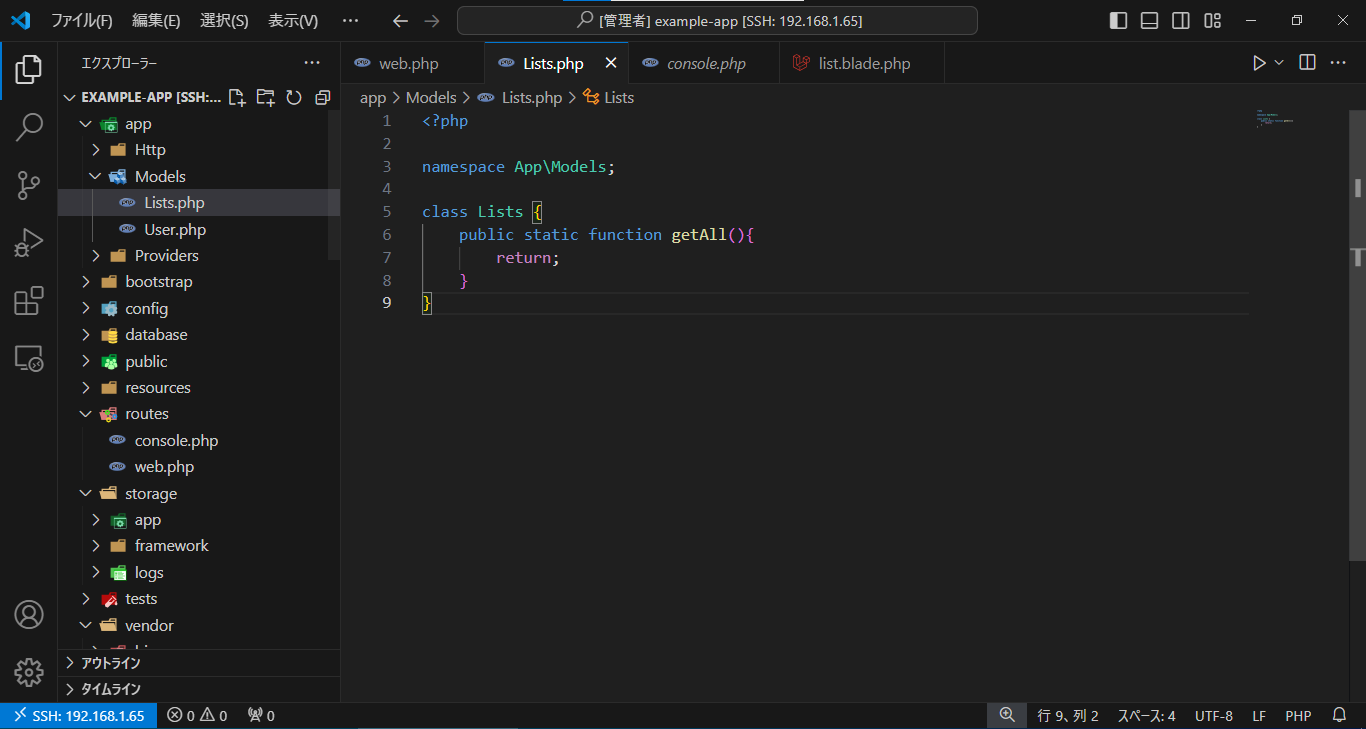The height and width of the screenshot is (729, 1366).
Task: Toggle bottom panel visibility
Action: point(1150,20)
